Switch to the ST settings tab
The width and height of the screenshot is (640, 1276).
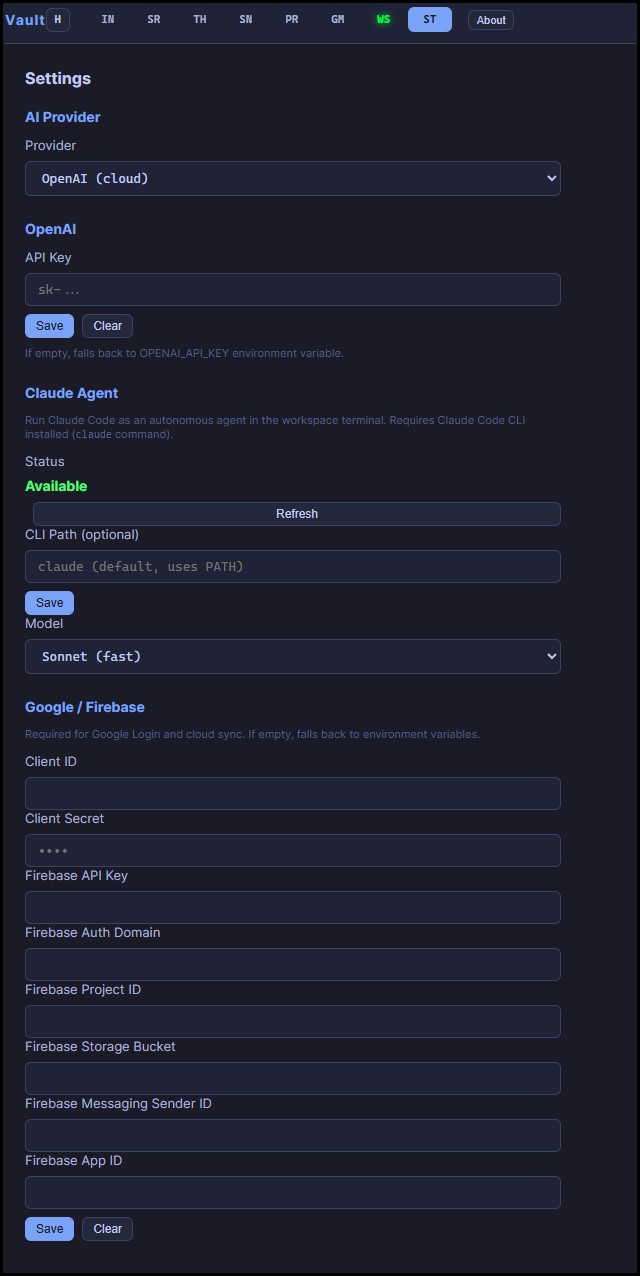pyautogui.click(x=429, y=19)
